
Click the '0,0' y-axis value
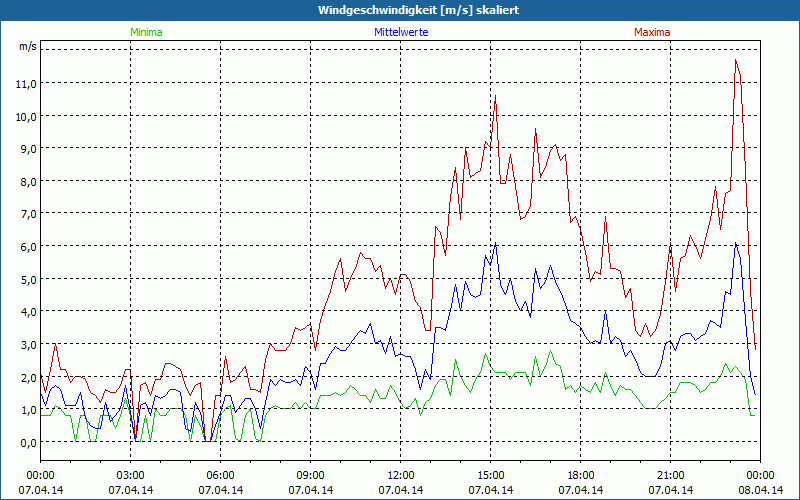28,442
